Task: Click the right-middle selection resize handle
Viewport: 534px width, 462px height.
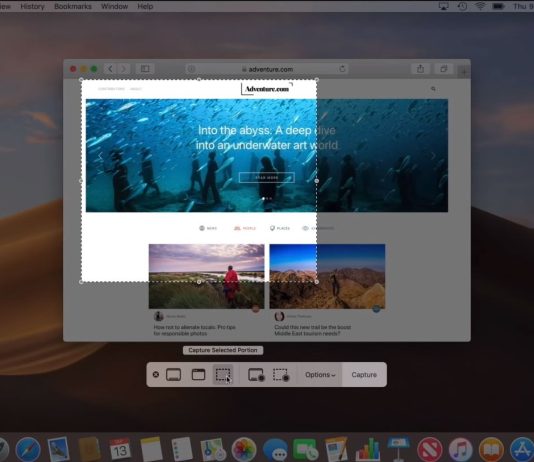Action: click(317, 181)
